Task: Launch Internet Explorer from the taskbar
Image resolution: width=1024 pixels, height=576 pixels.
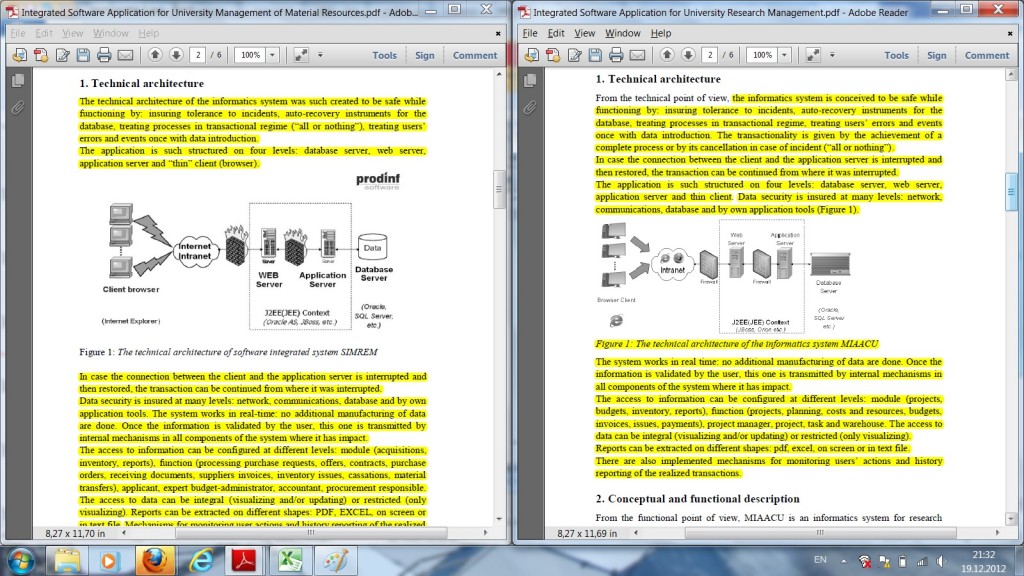Action: [200, 560]
